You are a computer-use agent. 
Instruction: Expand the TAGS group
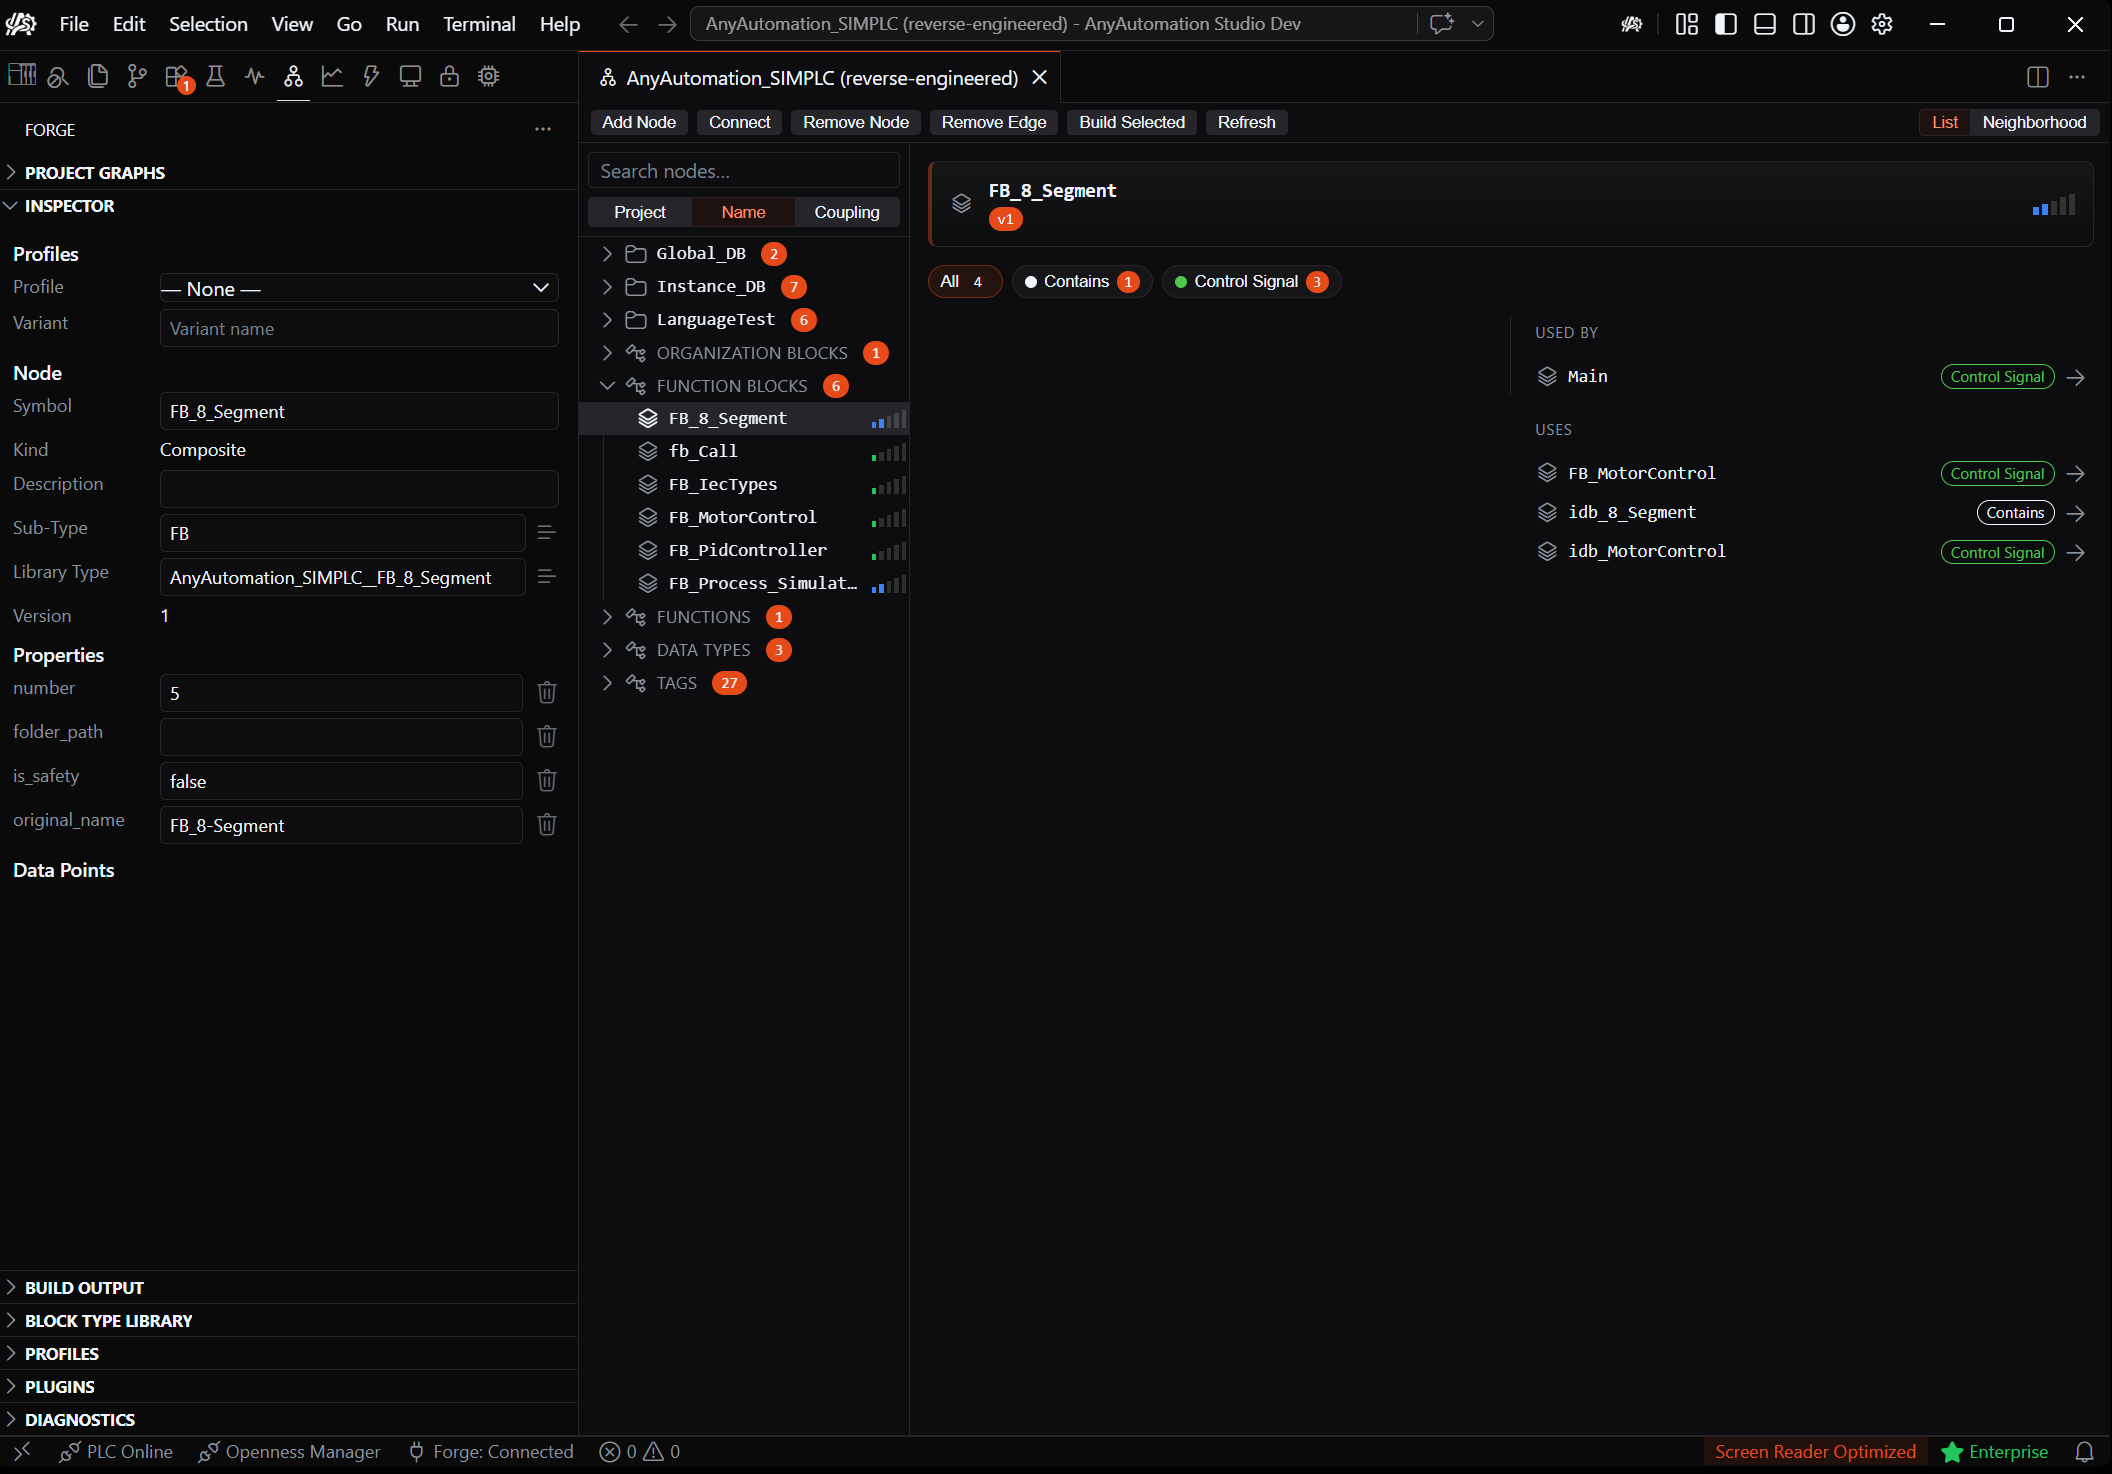coord(607,683)
